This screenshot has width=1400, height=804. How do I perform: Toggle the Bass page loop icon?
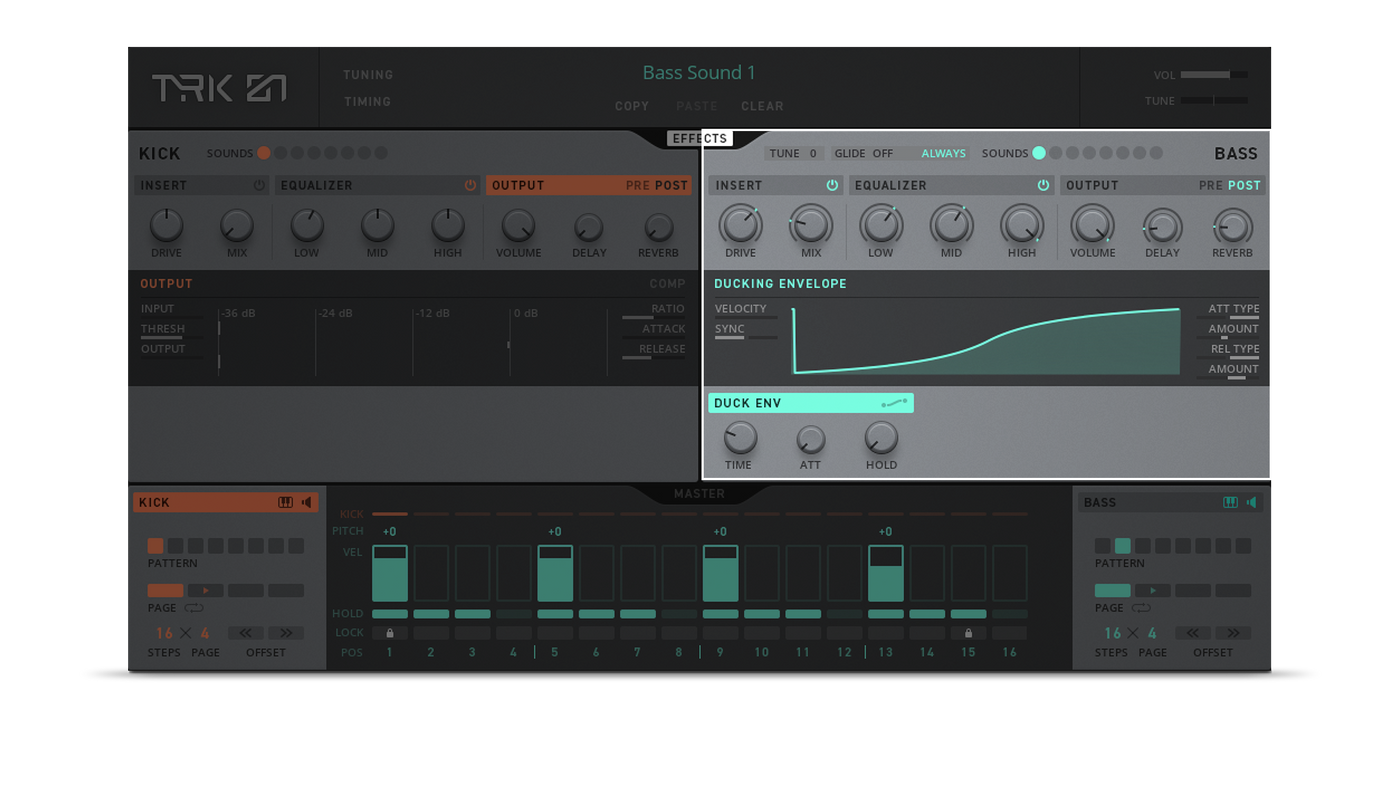(x=1141, y=608)
